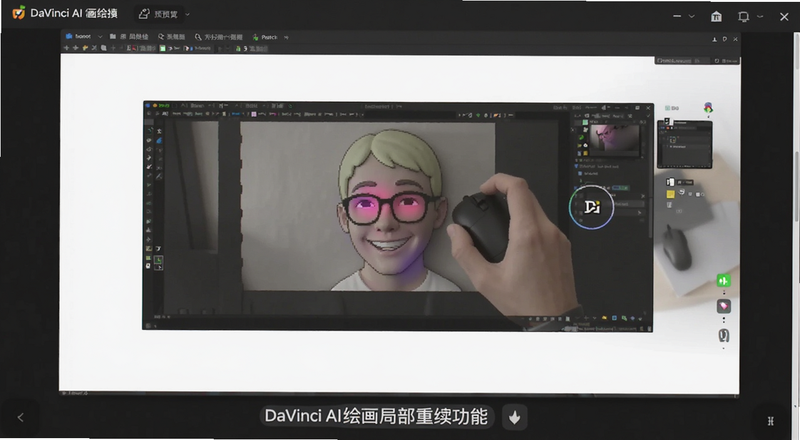Open the preview mode dropdown in title bar
The width and height of the screenshot is (800, 440).
click(x=163, y=14)
